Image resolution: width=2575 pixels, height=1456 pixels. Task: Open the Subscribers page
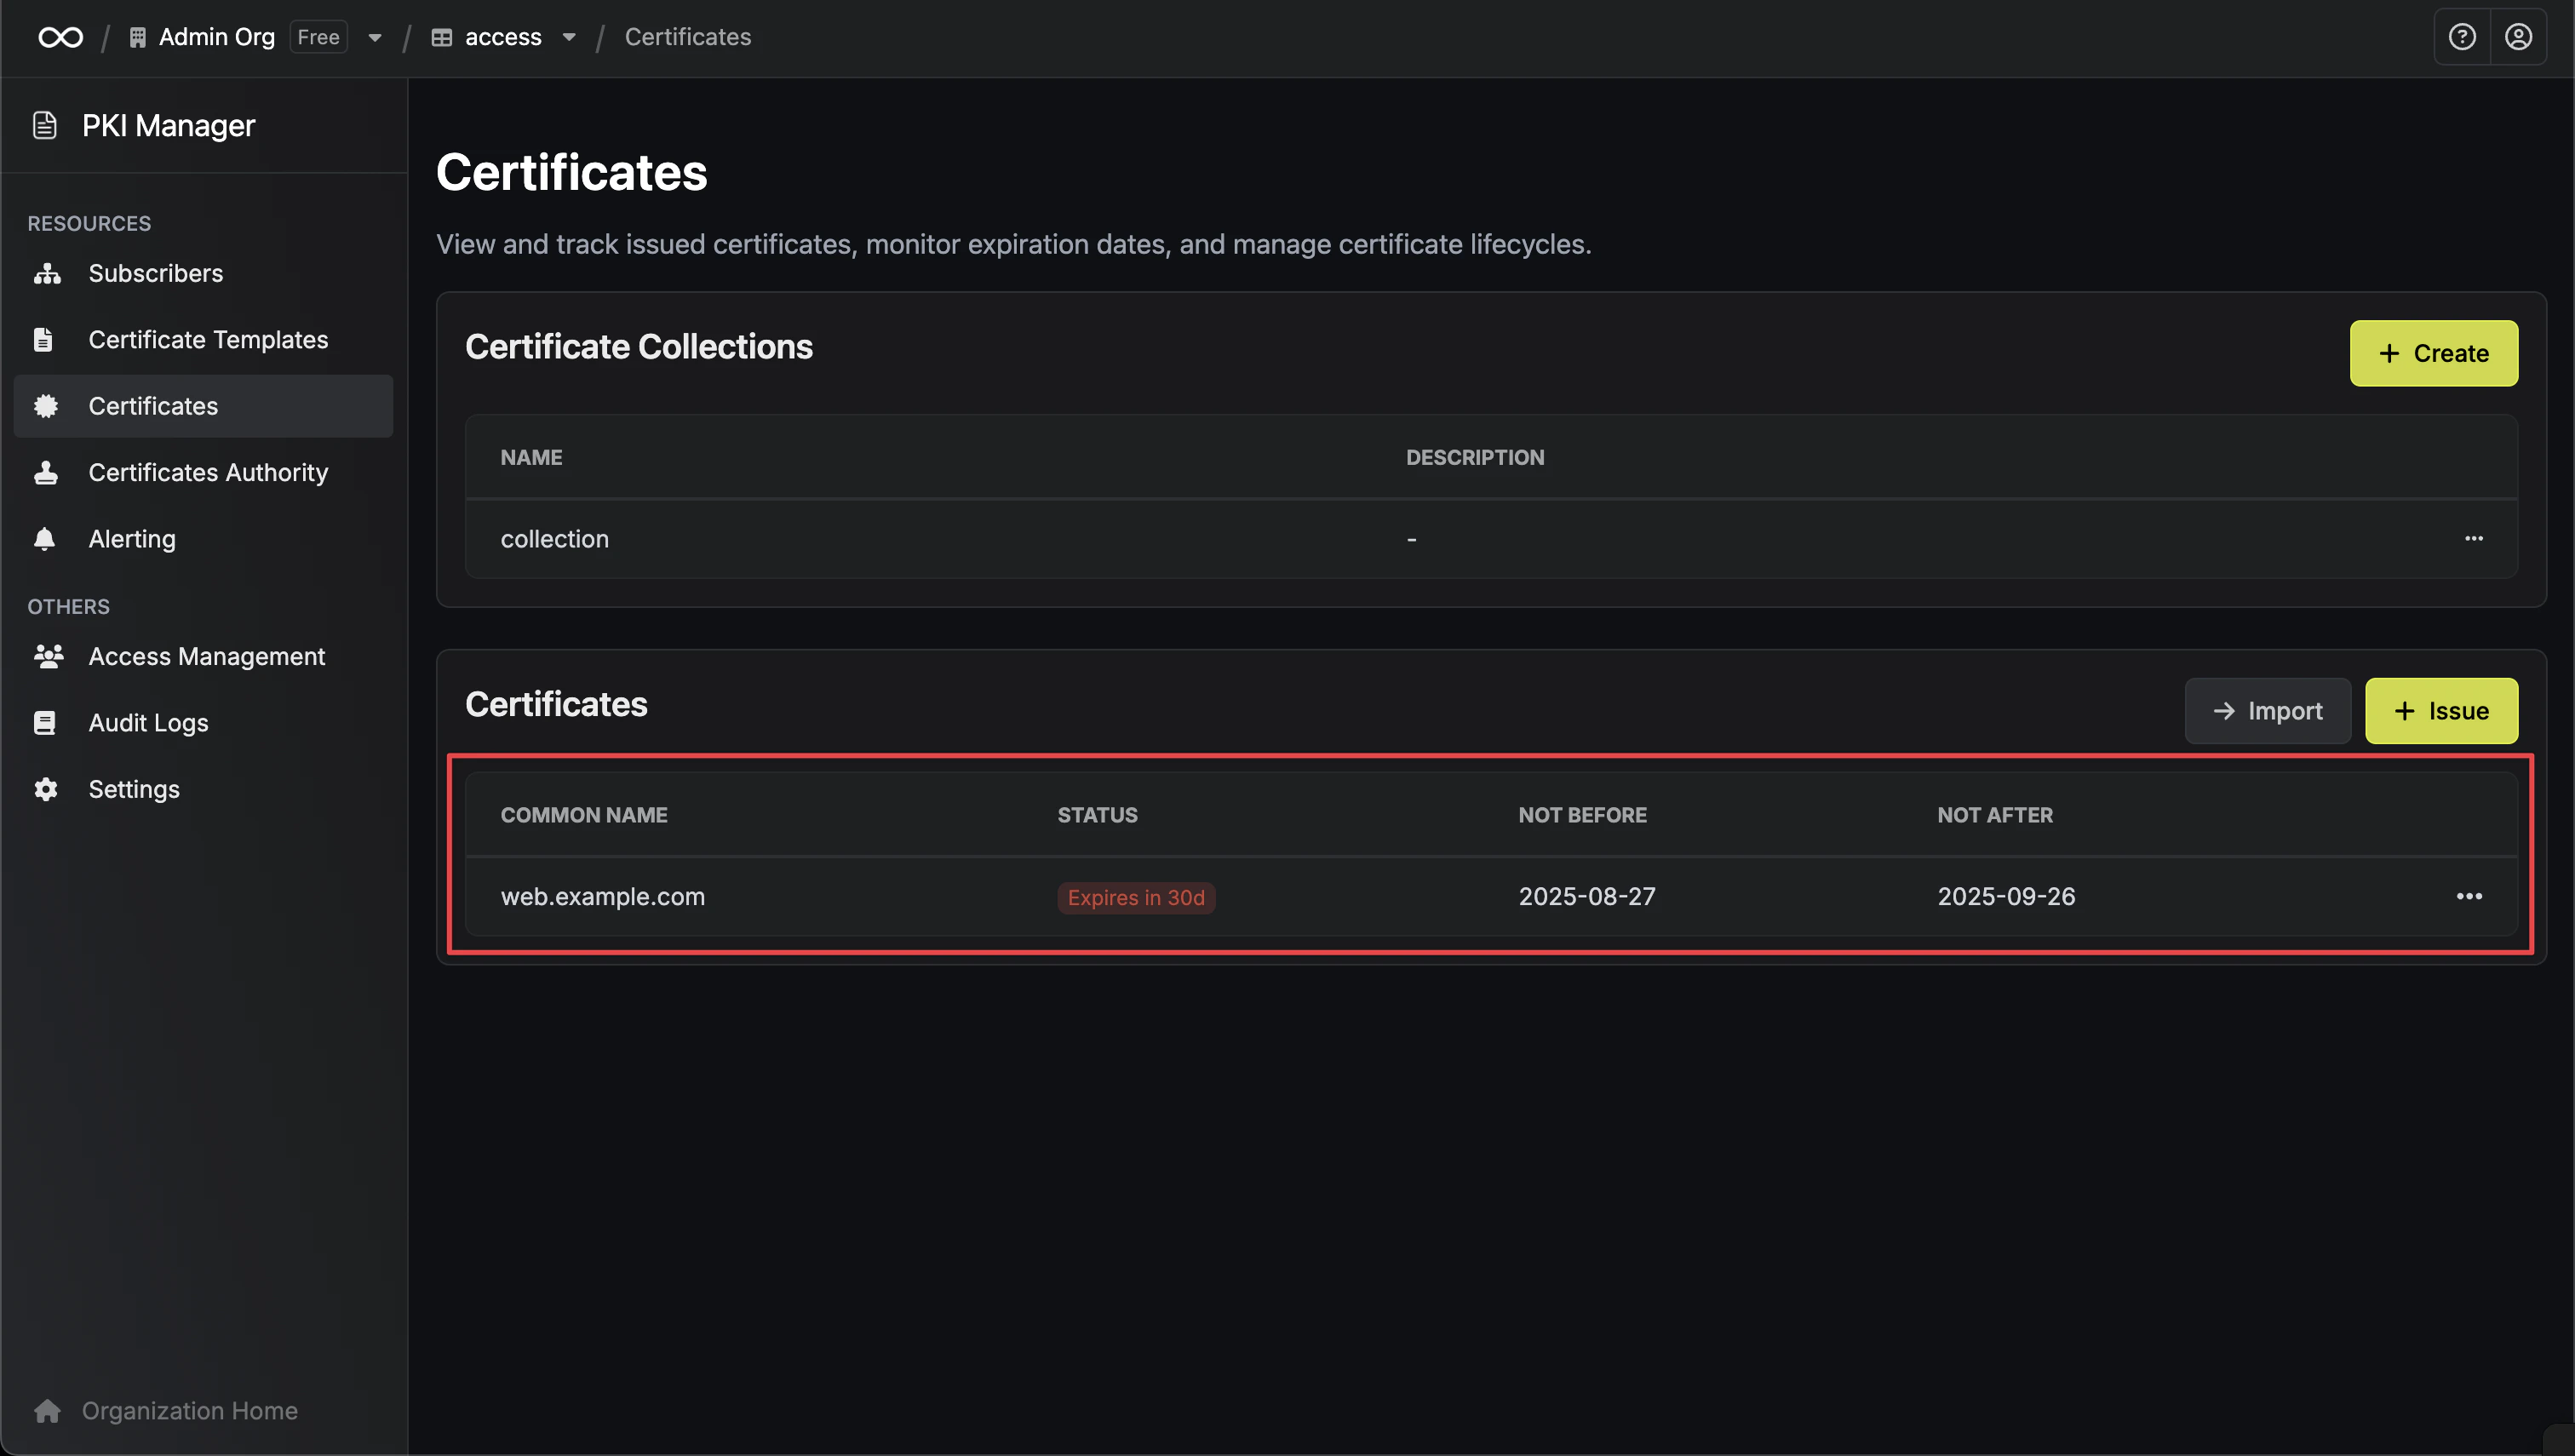(203, 273)
